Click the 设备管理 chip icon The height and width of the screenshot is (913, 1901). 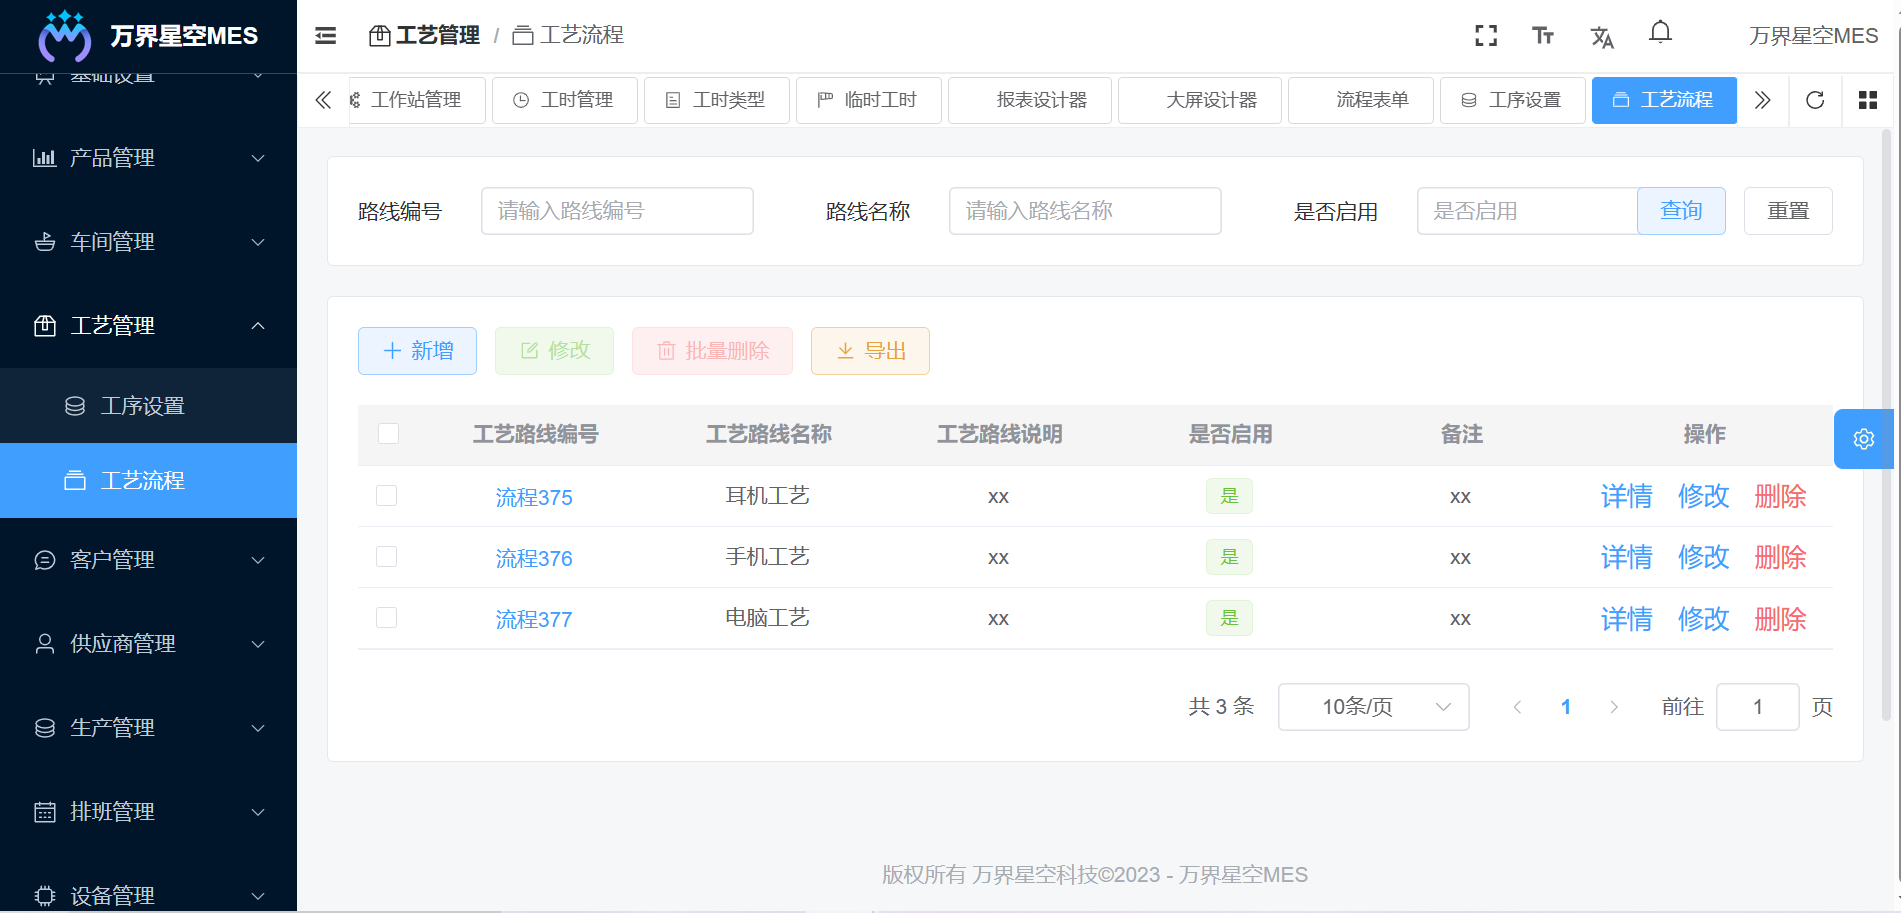point(45,896)
